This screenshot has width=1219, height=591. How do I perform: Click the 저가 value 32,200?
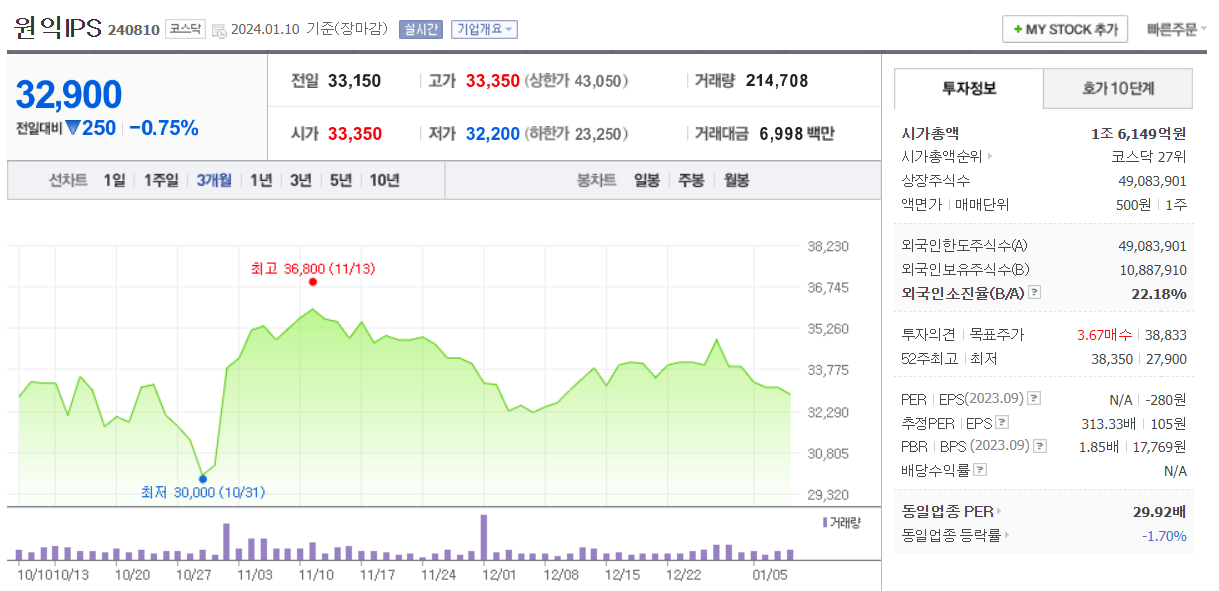click(x=493, y=133)
